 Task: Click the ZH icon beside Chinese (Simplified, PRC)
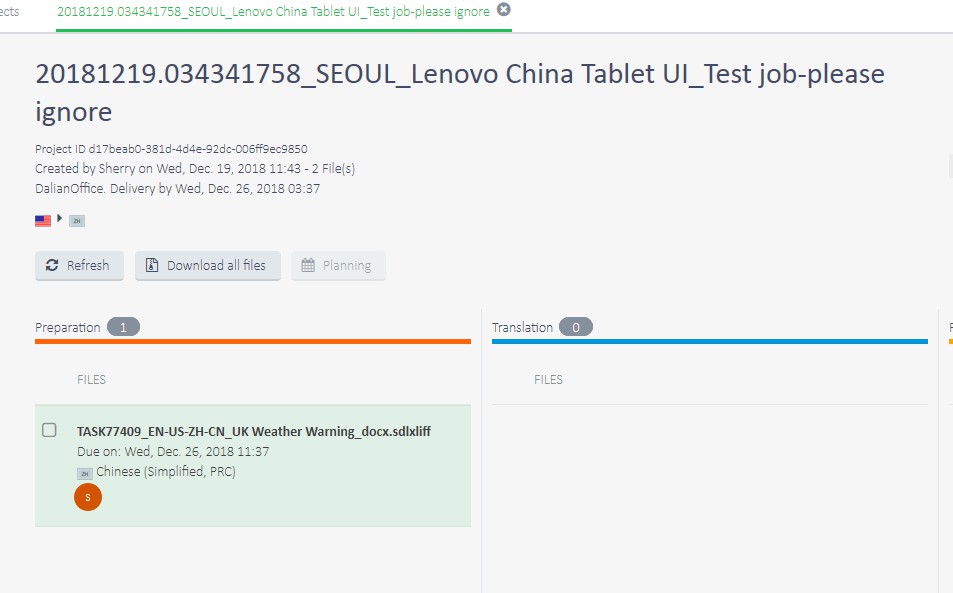85,473
